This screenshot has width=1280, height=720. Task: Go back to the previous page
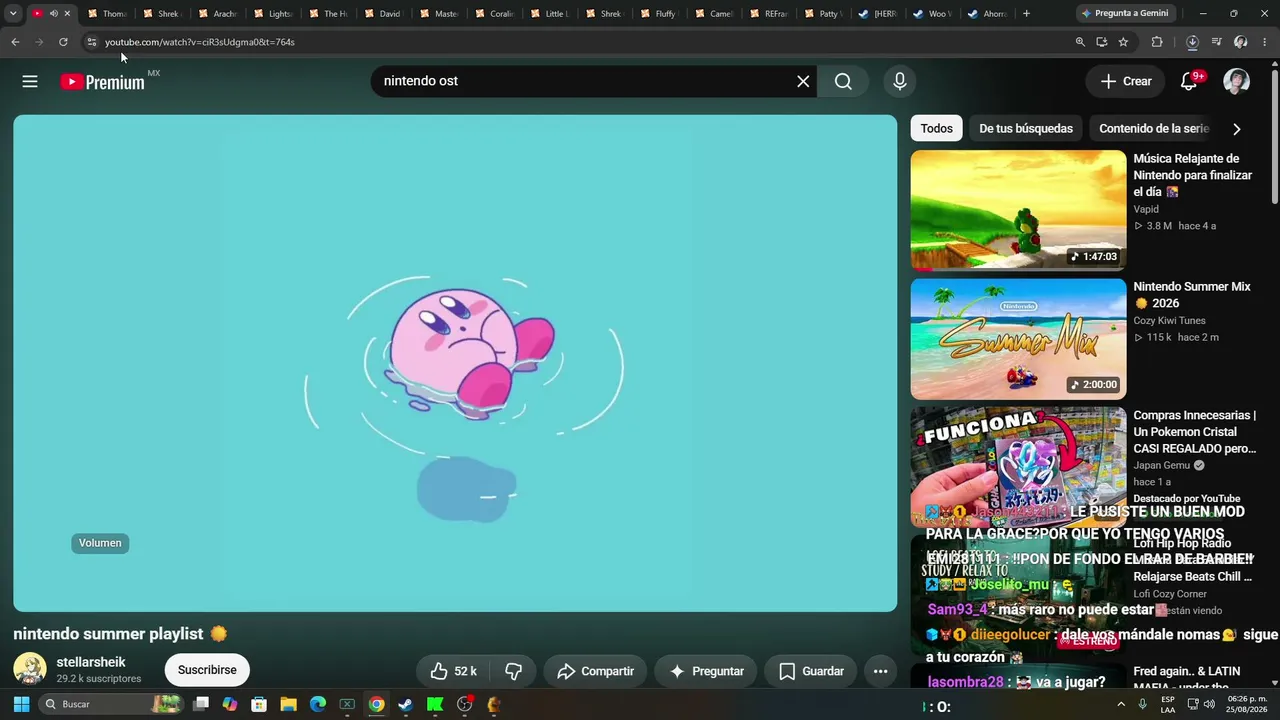coord(15,42)
